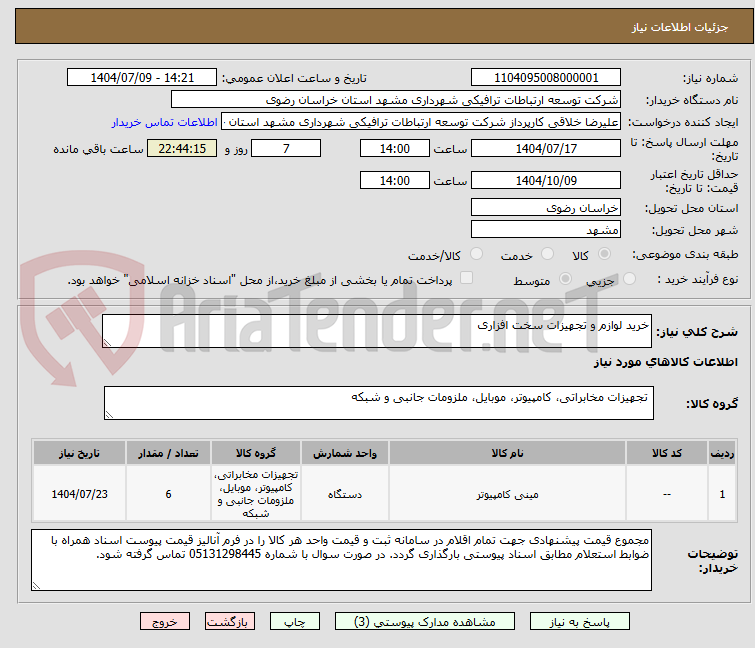Click the 'بازگشت' back button
755x648 pixels.
click(x=230, y=622)
